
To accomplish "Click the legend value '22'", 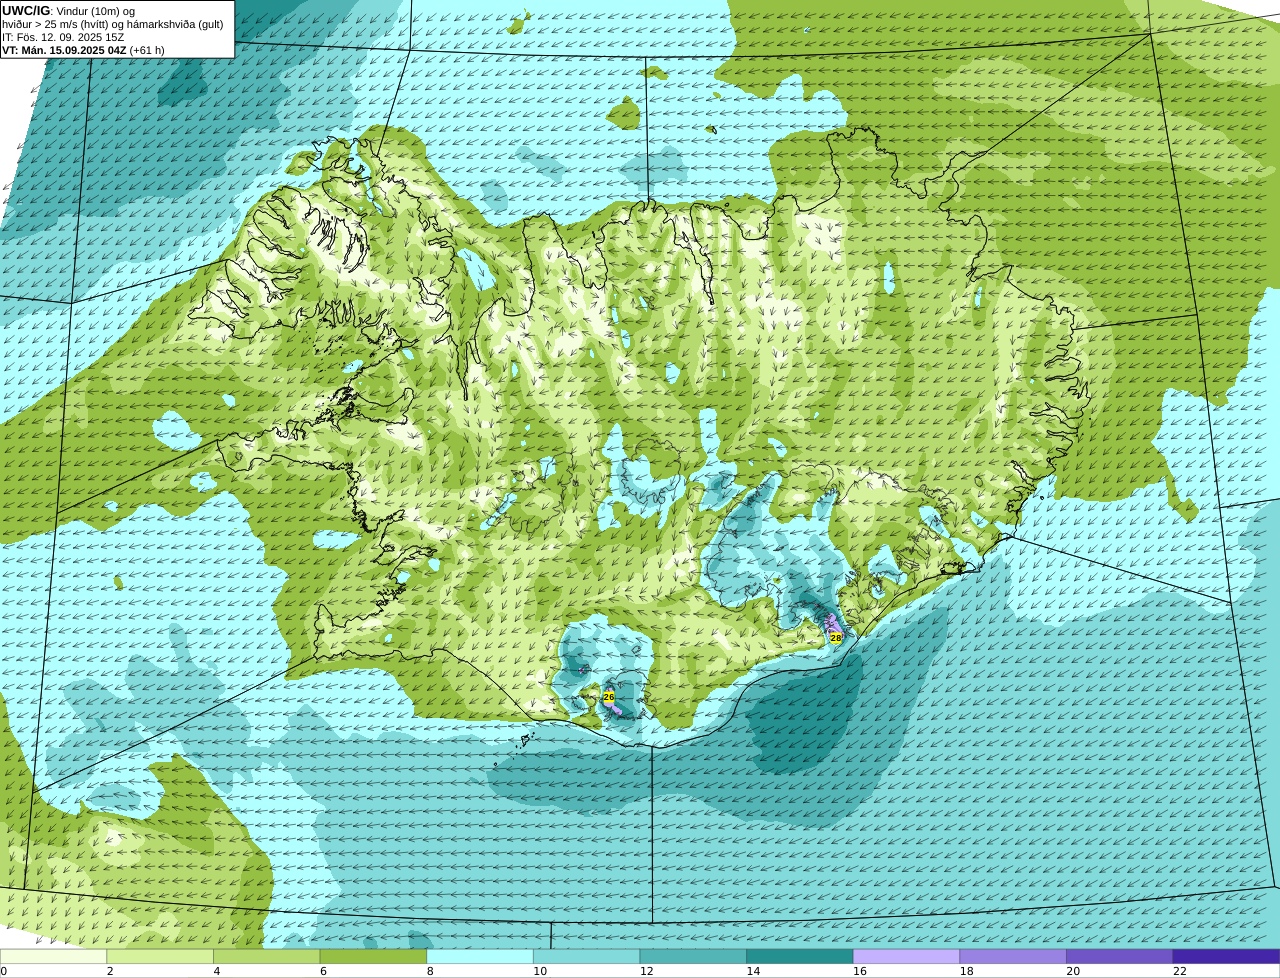I will click(x=1180, y=971).
